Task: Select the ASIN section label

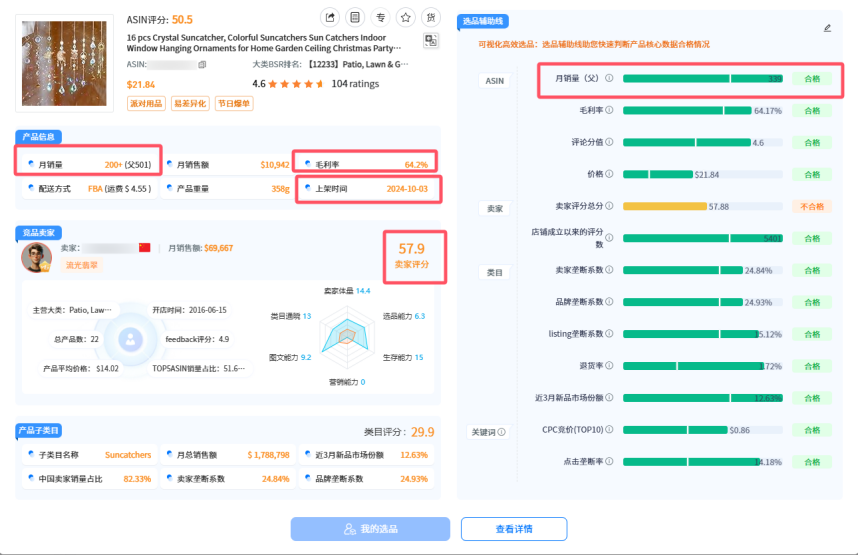Action: [495, 80]
